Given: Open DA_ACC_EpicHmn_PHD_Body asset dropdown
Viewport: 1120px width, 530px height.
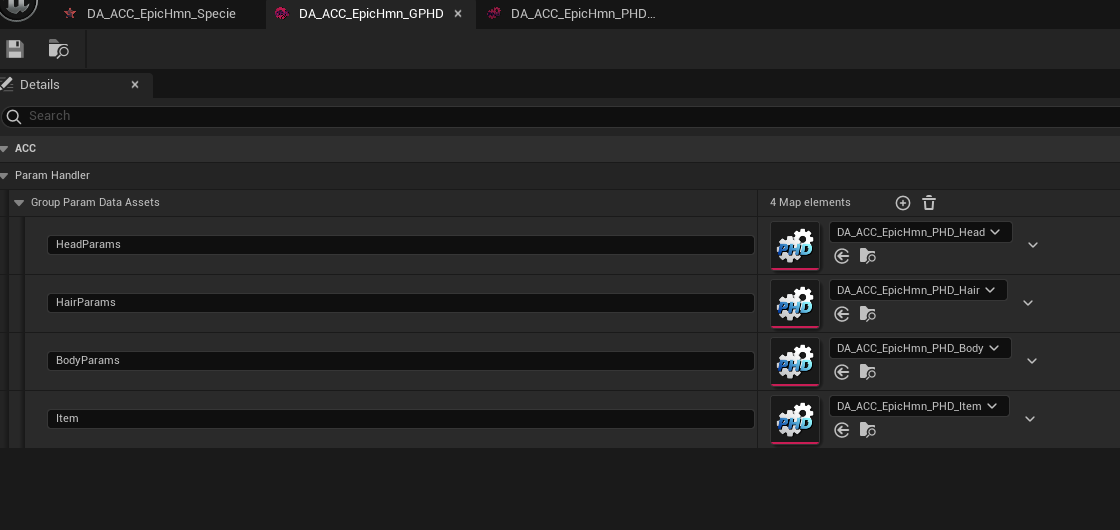Looking at the screenshot, I should coord(920,348).
